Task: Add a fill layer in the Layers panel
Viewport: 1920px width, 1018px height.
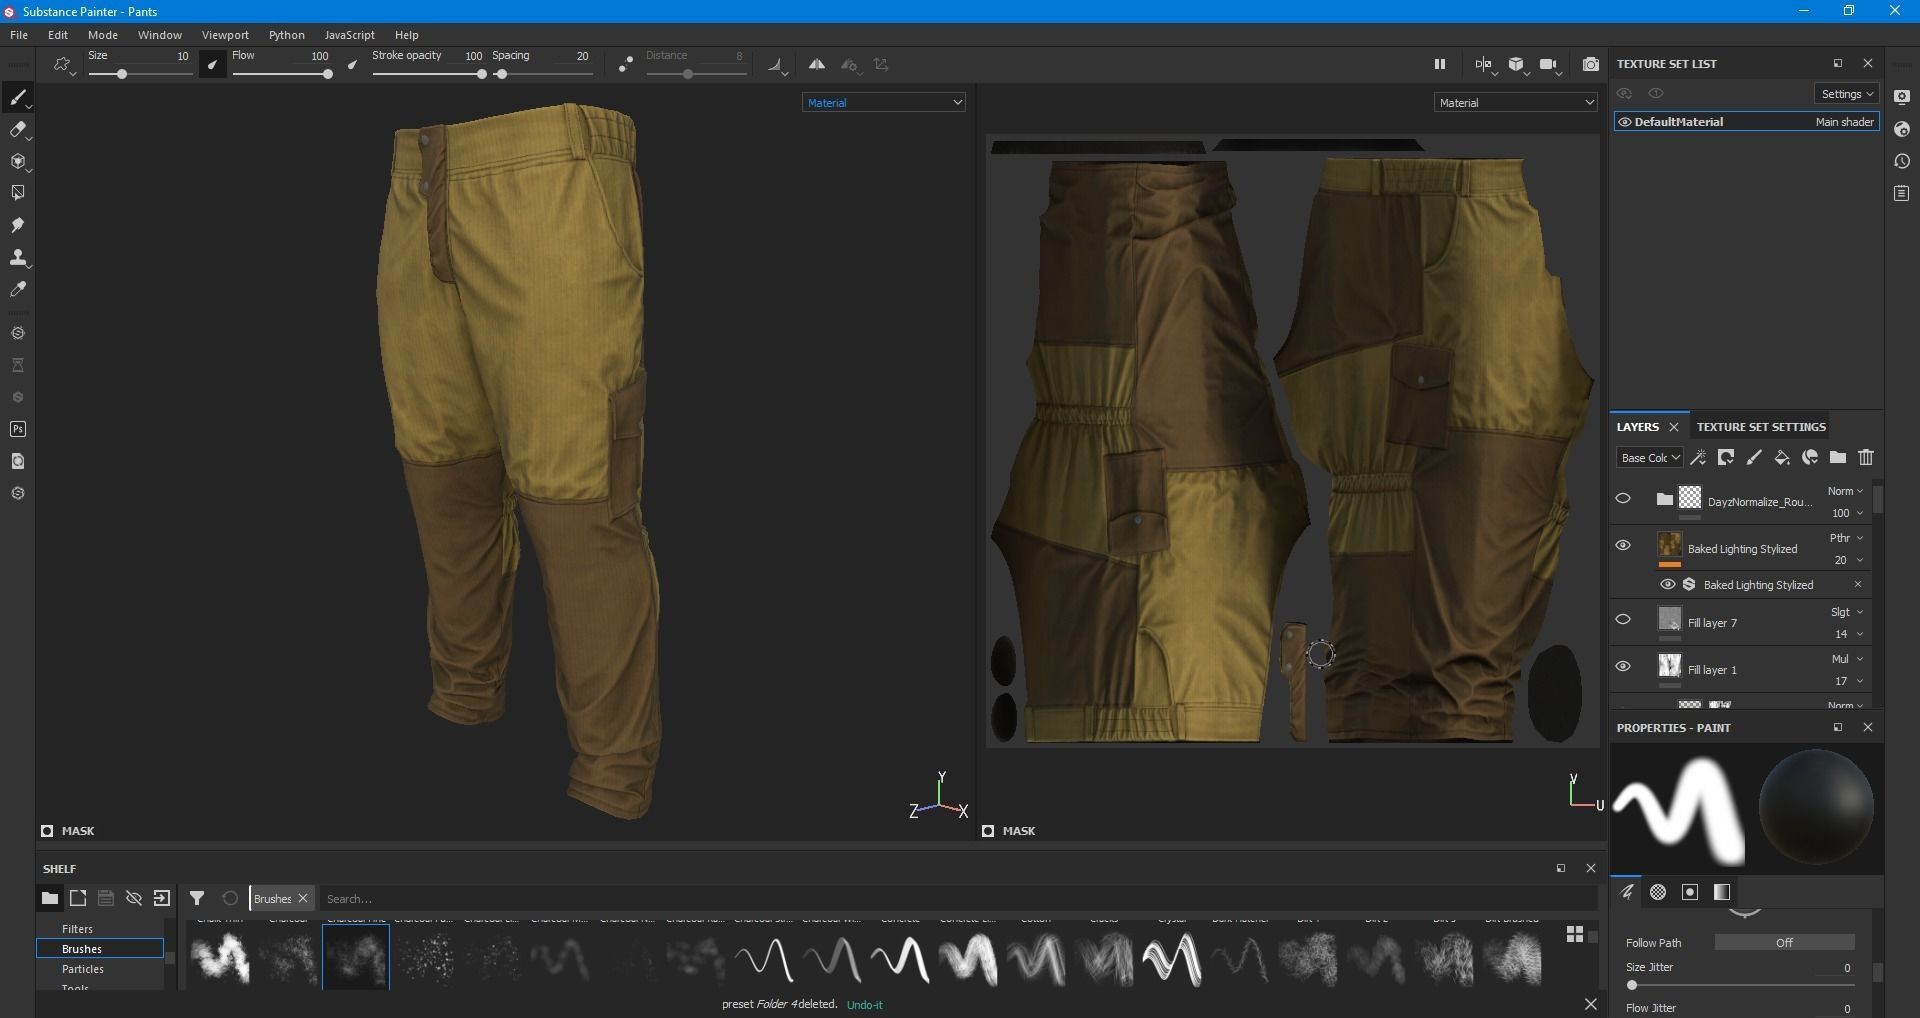Action: 1781,457
